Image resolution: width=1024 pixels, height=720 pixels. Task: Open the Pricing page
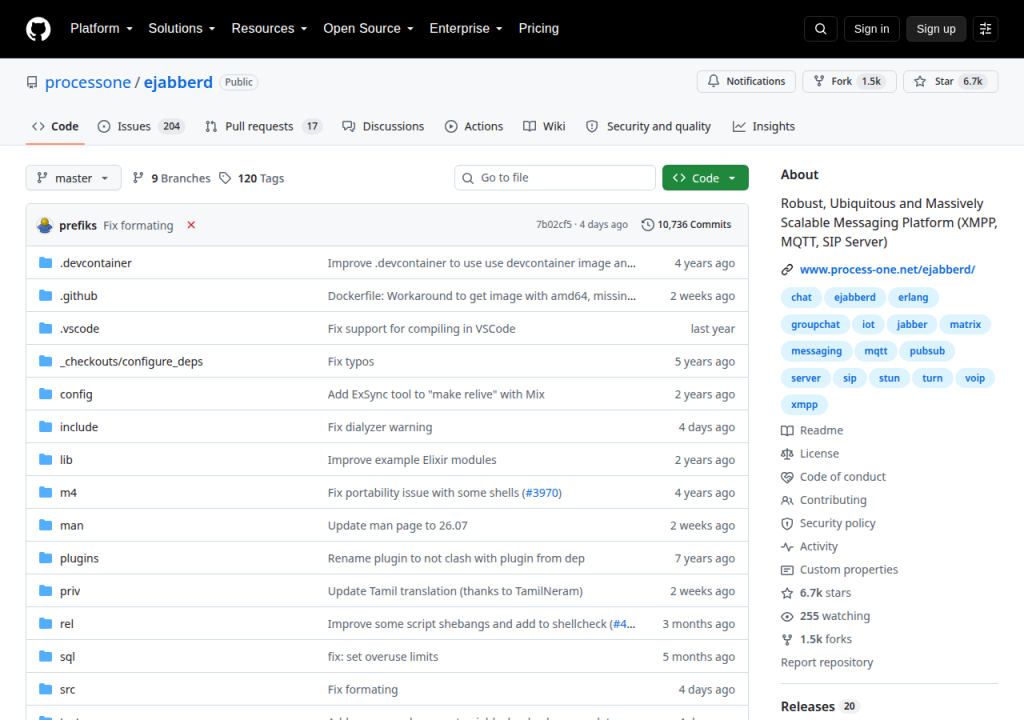539,29
